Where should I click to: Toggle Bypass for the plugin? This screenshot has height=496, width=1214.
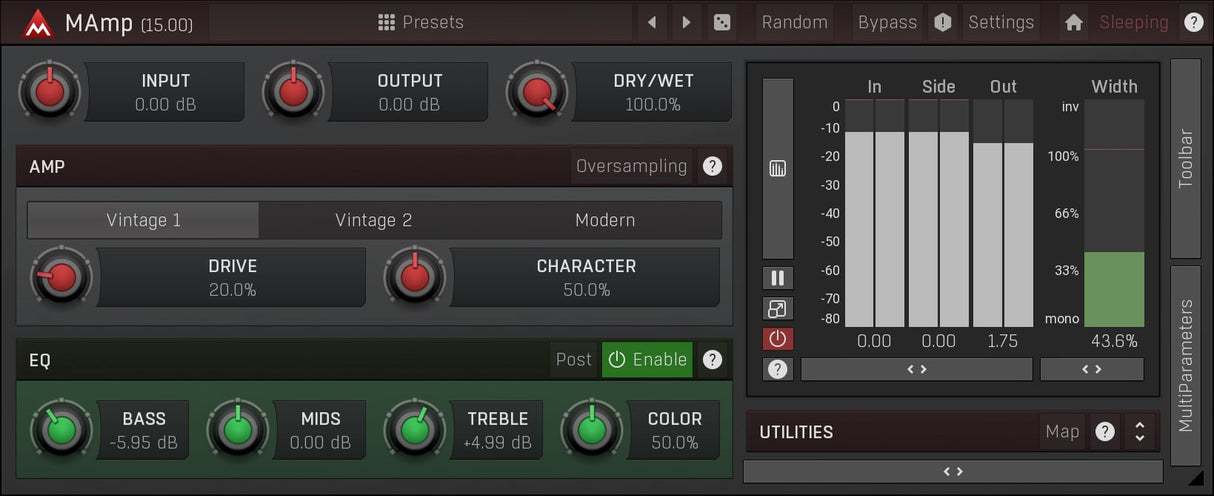886,22
